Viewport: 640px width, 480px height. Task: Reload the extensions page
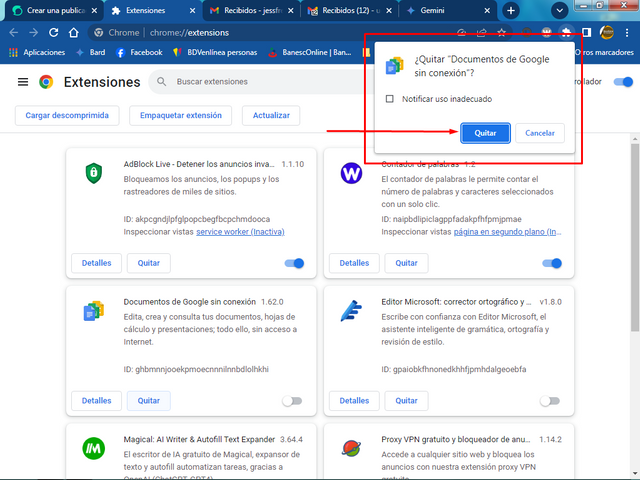(53, 33)
